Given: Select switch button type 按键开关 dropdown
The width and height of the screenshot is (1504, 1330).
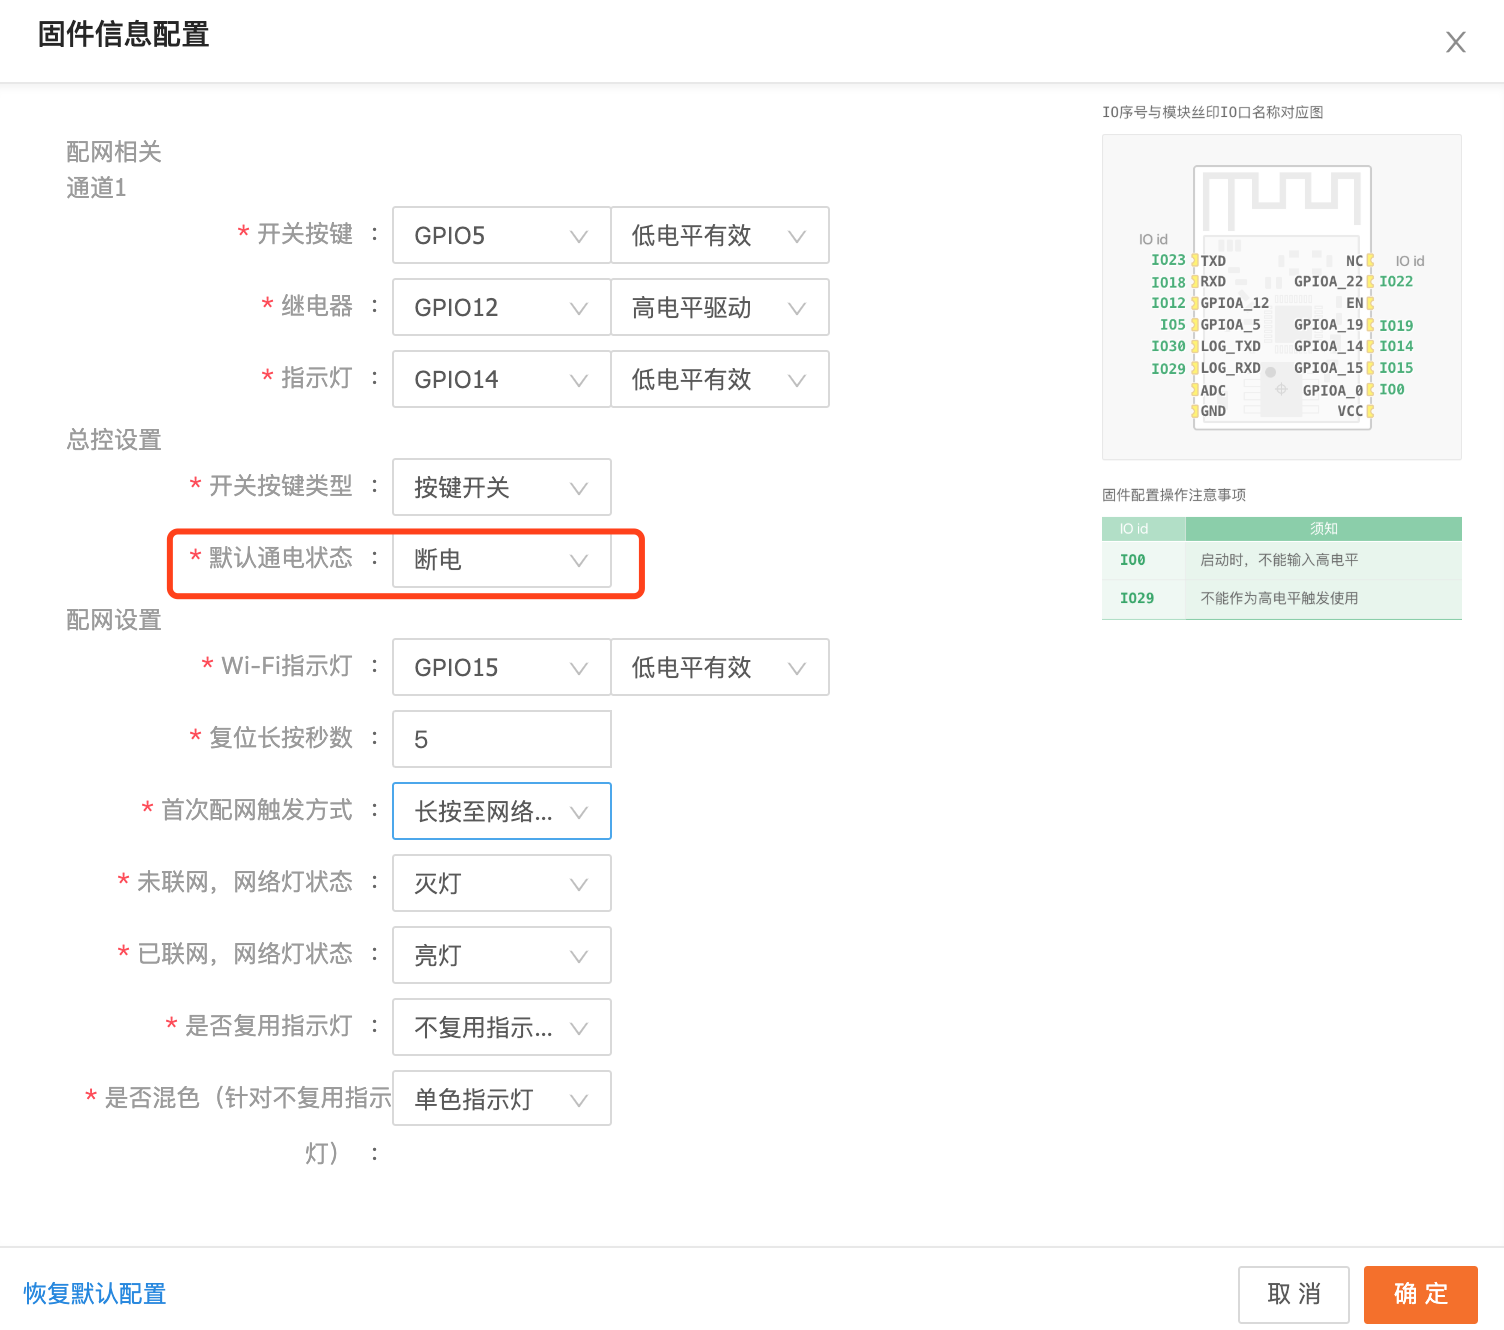Looking at the screenshot, I should click(501, 488).
